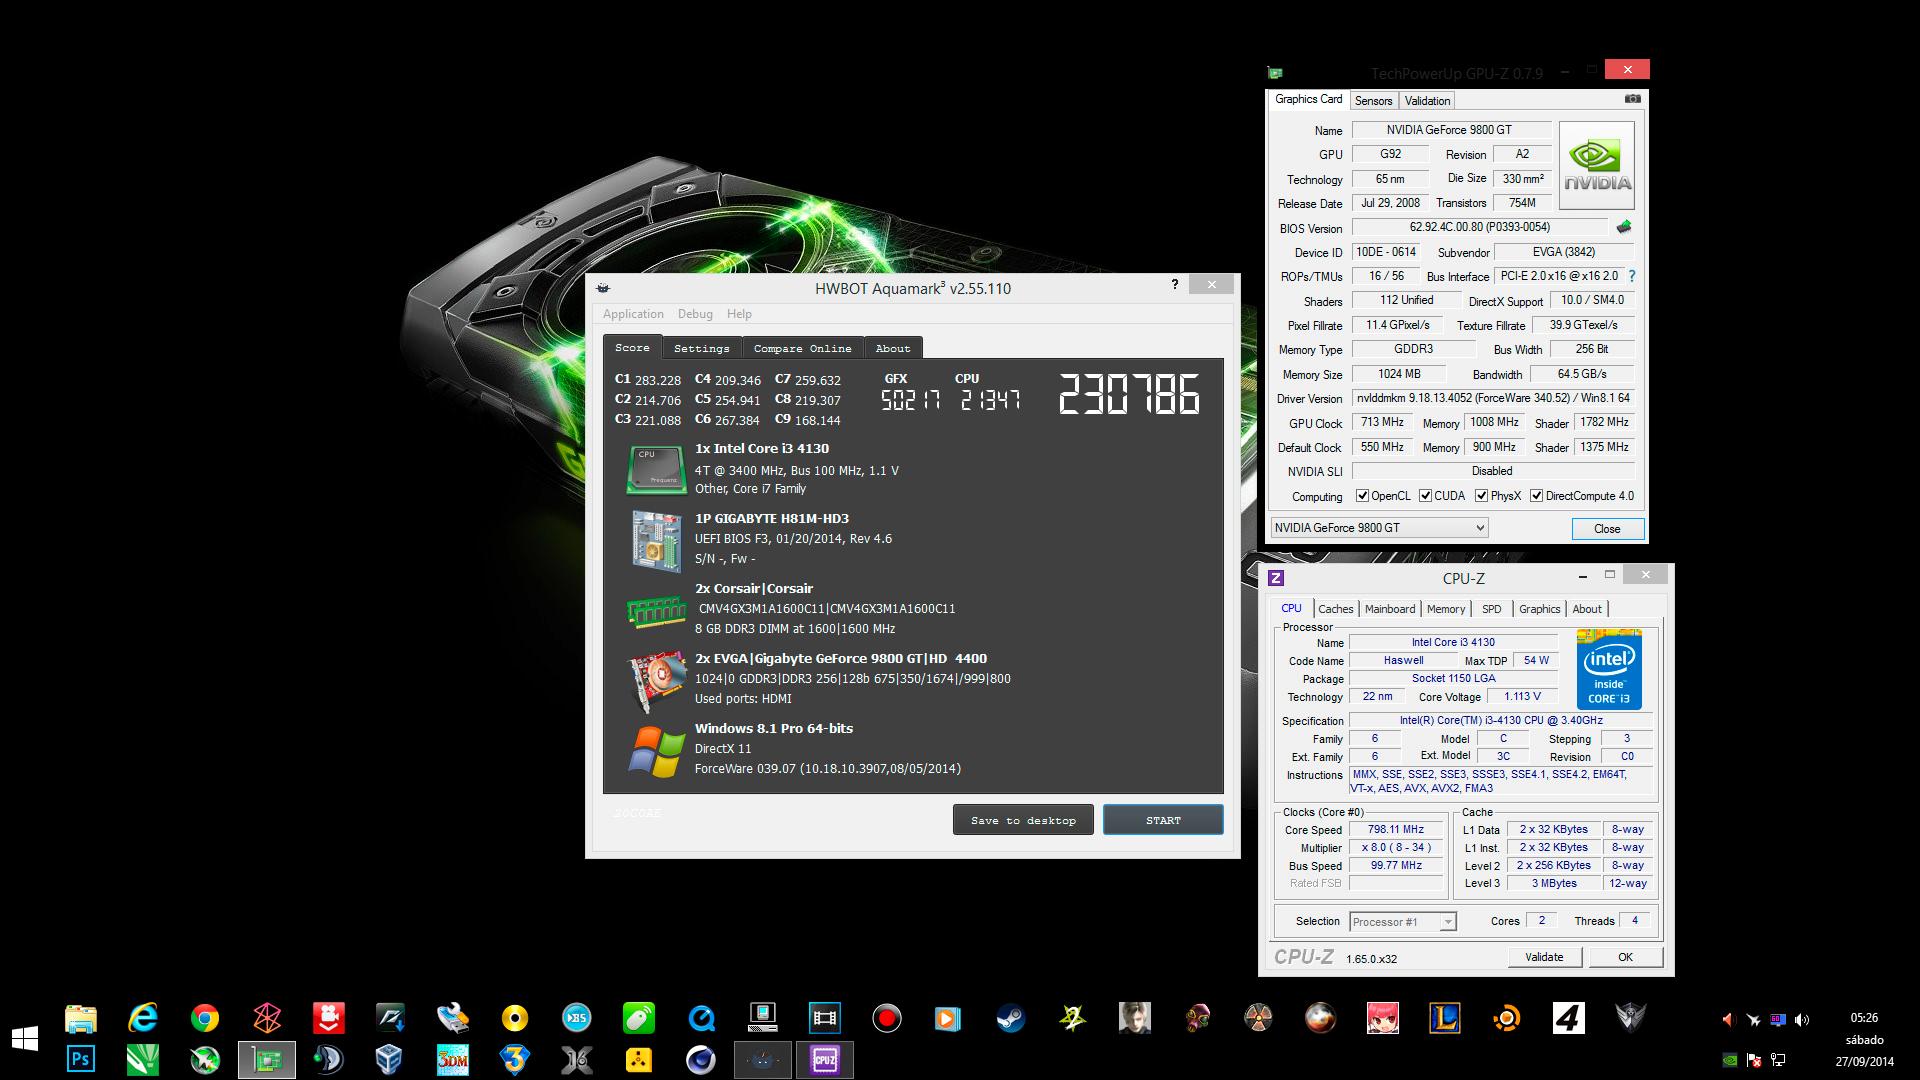
Task: Open the Action Center flag icon in tray
Action: coord(1753,1059)
